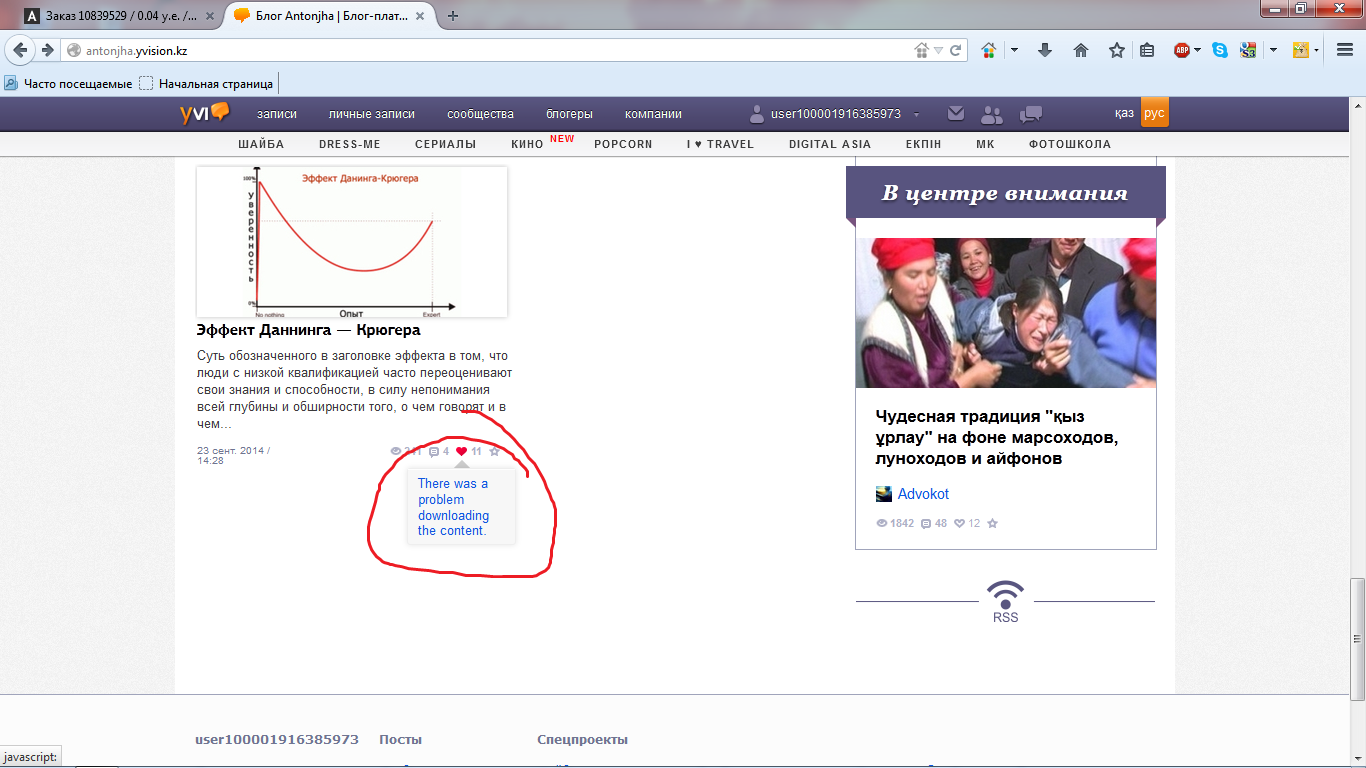The width and height of the screenshot is (1366, 768).
Task: Open the Adblock Plus dropdown arrow
Action: click(x=1197, y=50)
